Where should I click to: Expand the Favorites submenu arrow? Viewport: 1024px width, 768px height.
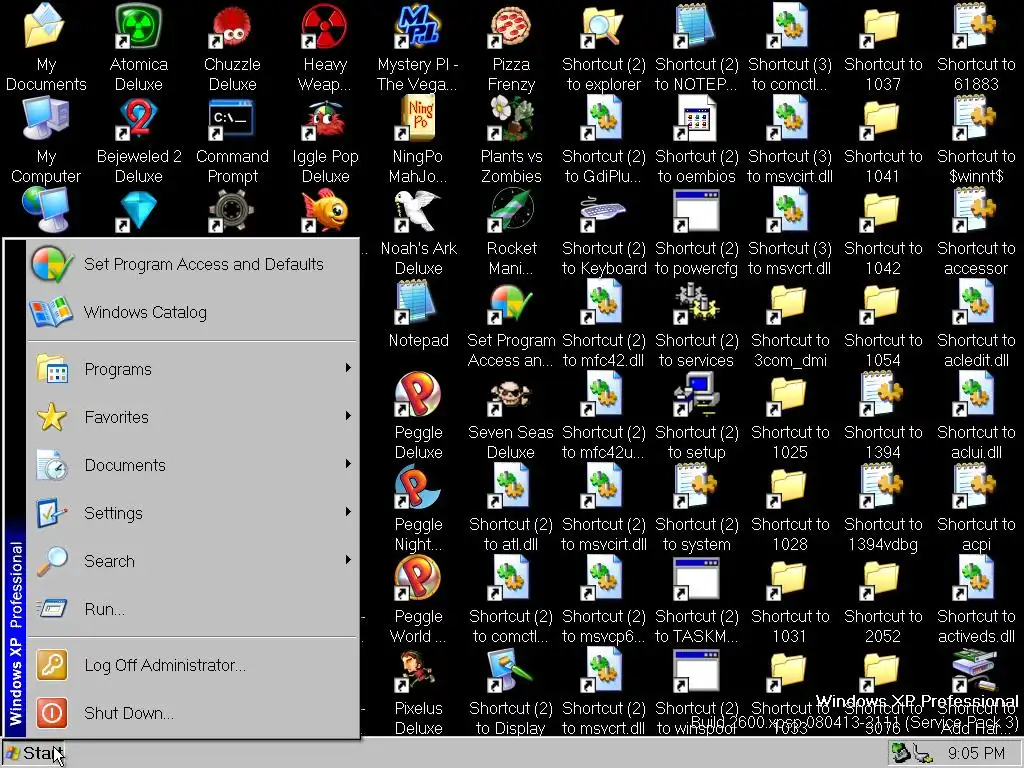[348, 416]
